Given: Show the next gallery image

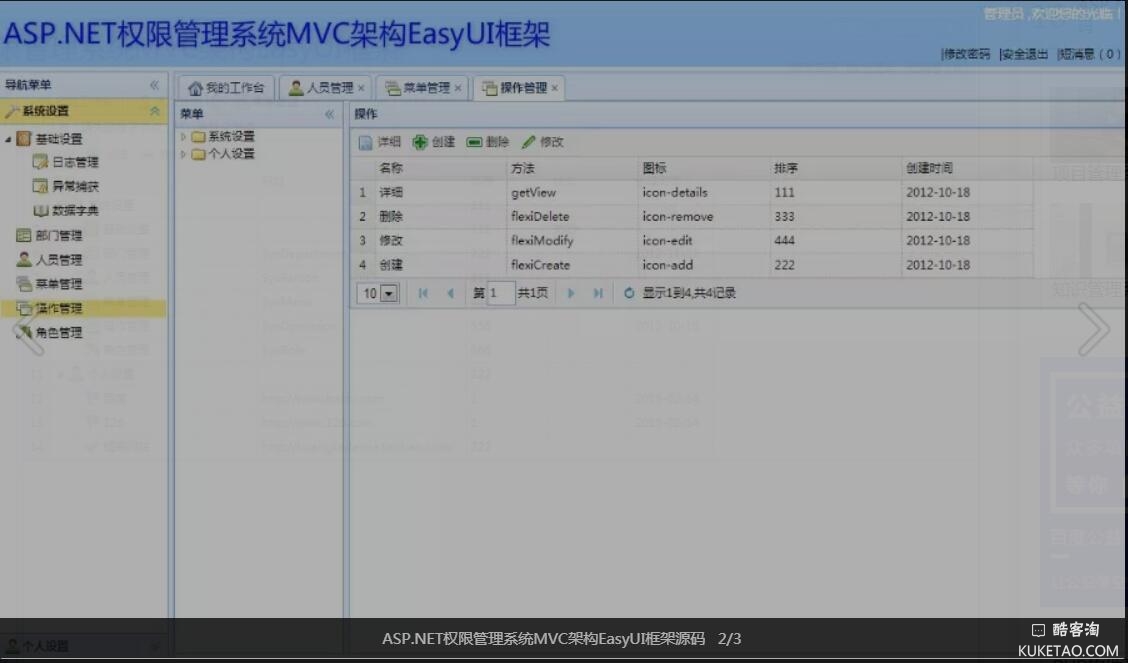Looking at the screenshot, I should pos(1093,330).
